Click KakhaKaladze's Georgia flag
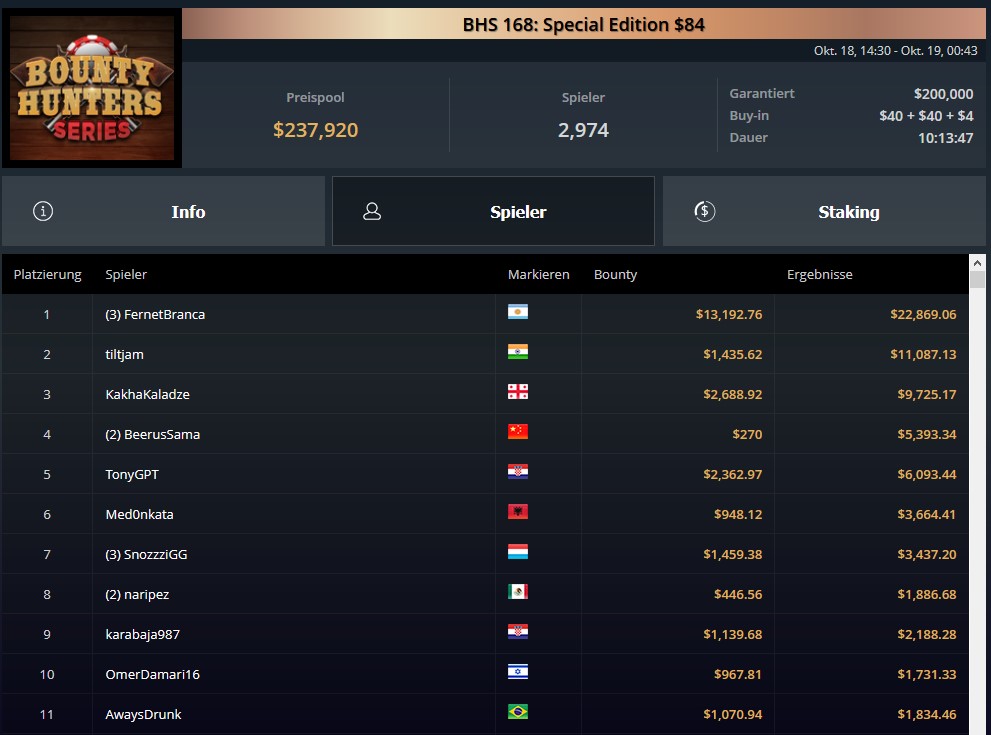Viewport: 991px width, 735px height. [518, 392]
